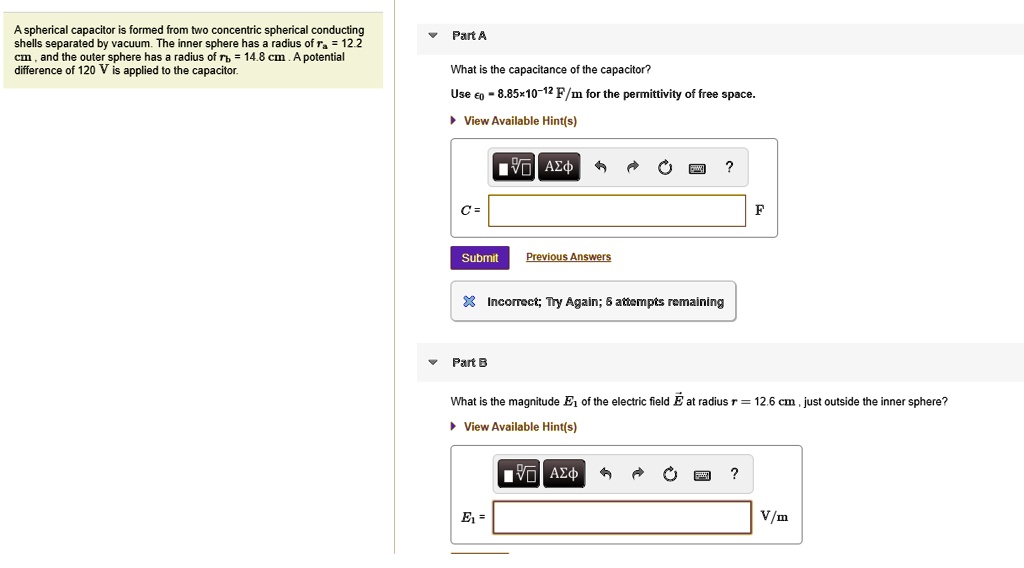Reset the Part B answer field
Viewport: 1024px width, 568px height.
coord(670,474)
